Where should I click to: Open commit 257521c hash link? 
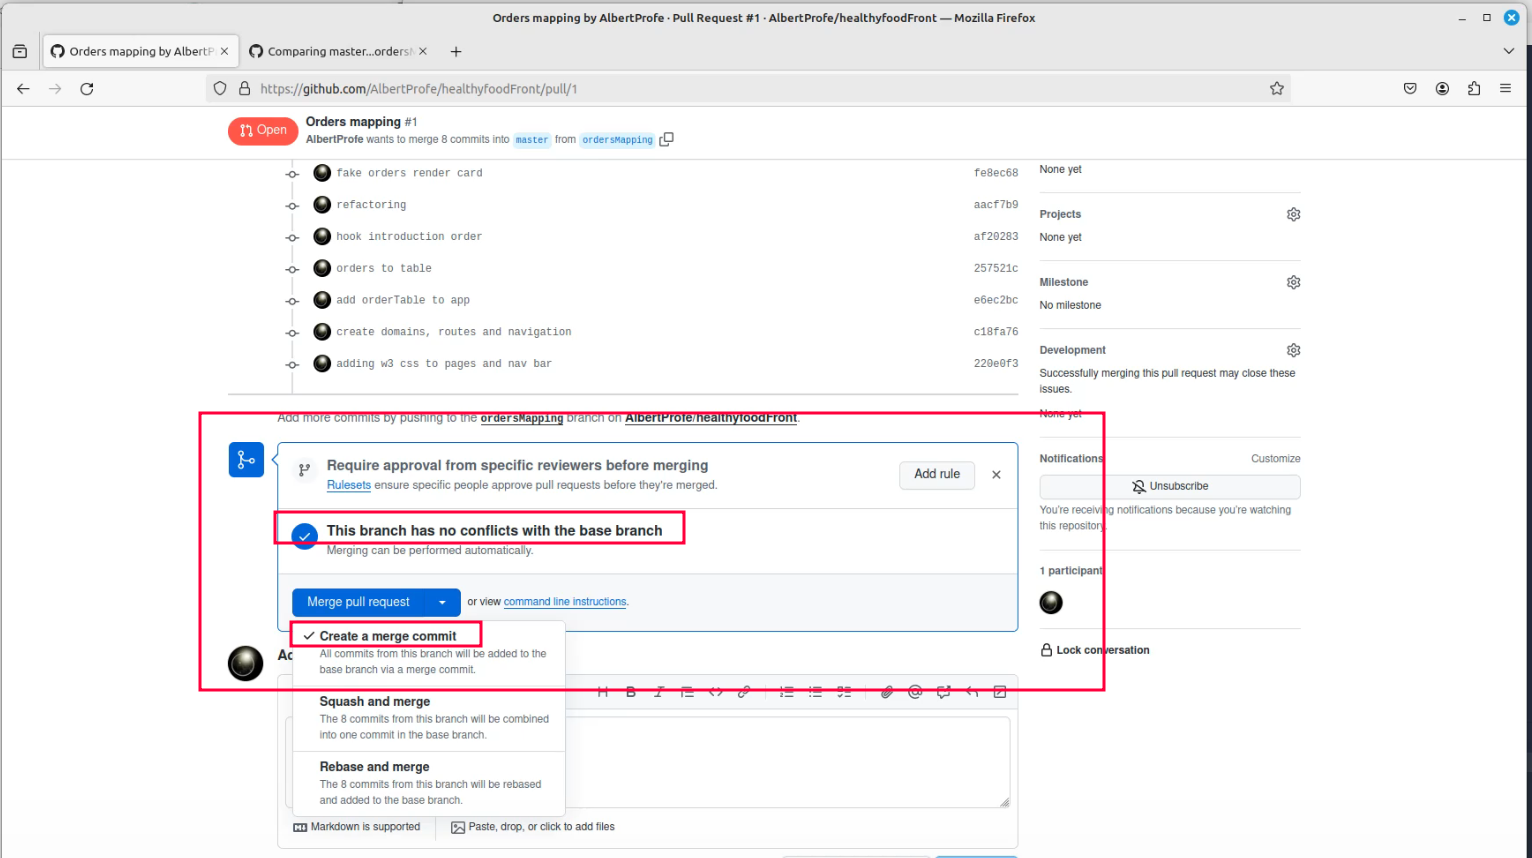click(x=996, y=268)
